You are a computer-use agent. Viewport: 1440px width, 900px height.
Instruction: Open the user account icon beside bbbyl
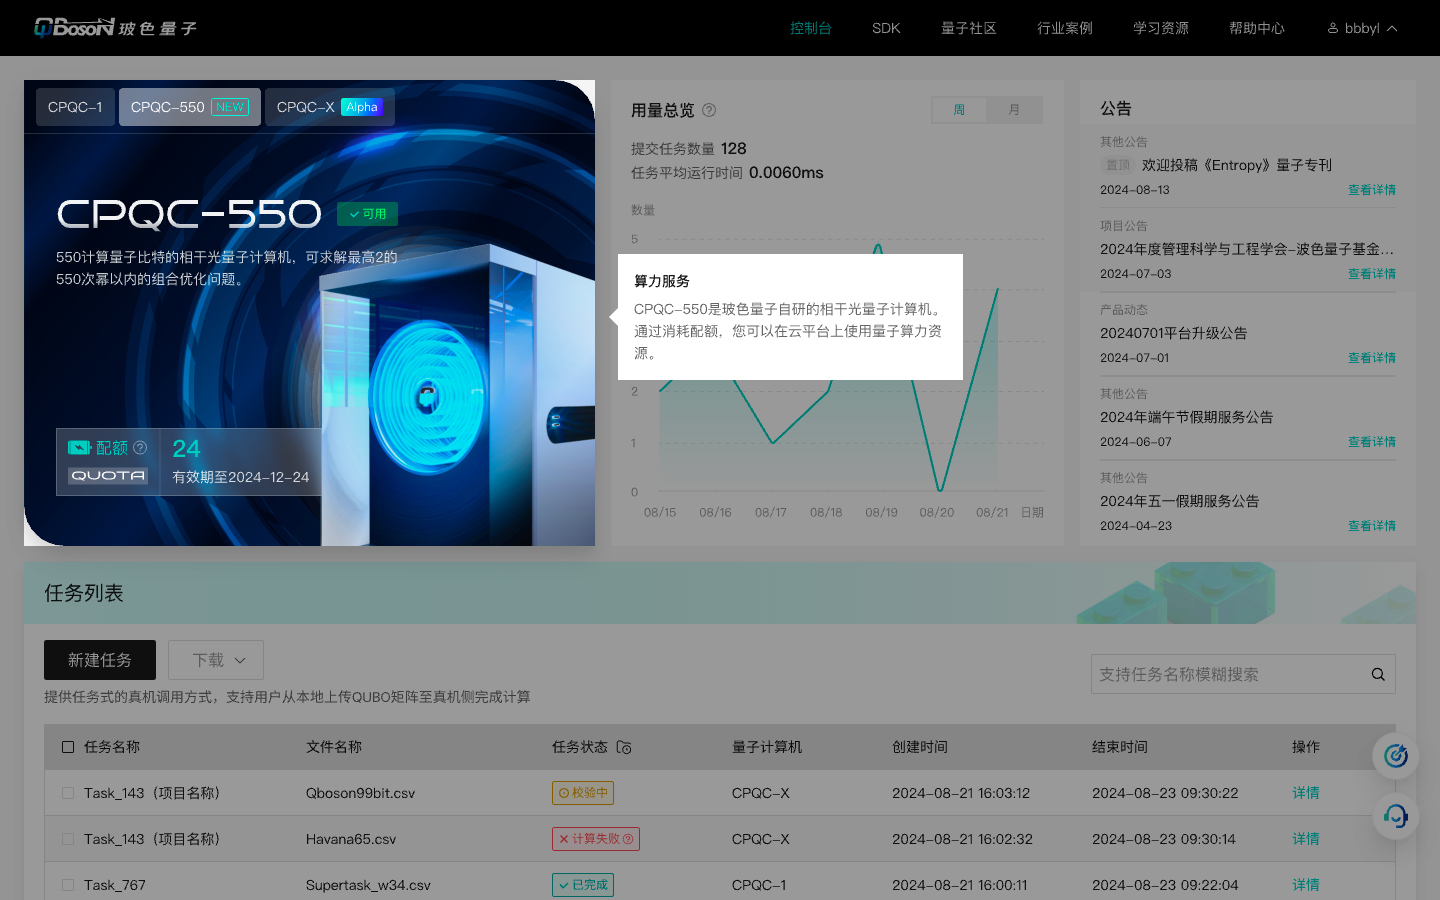pos(1333,28)
